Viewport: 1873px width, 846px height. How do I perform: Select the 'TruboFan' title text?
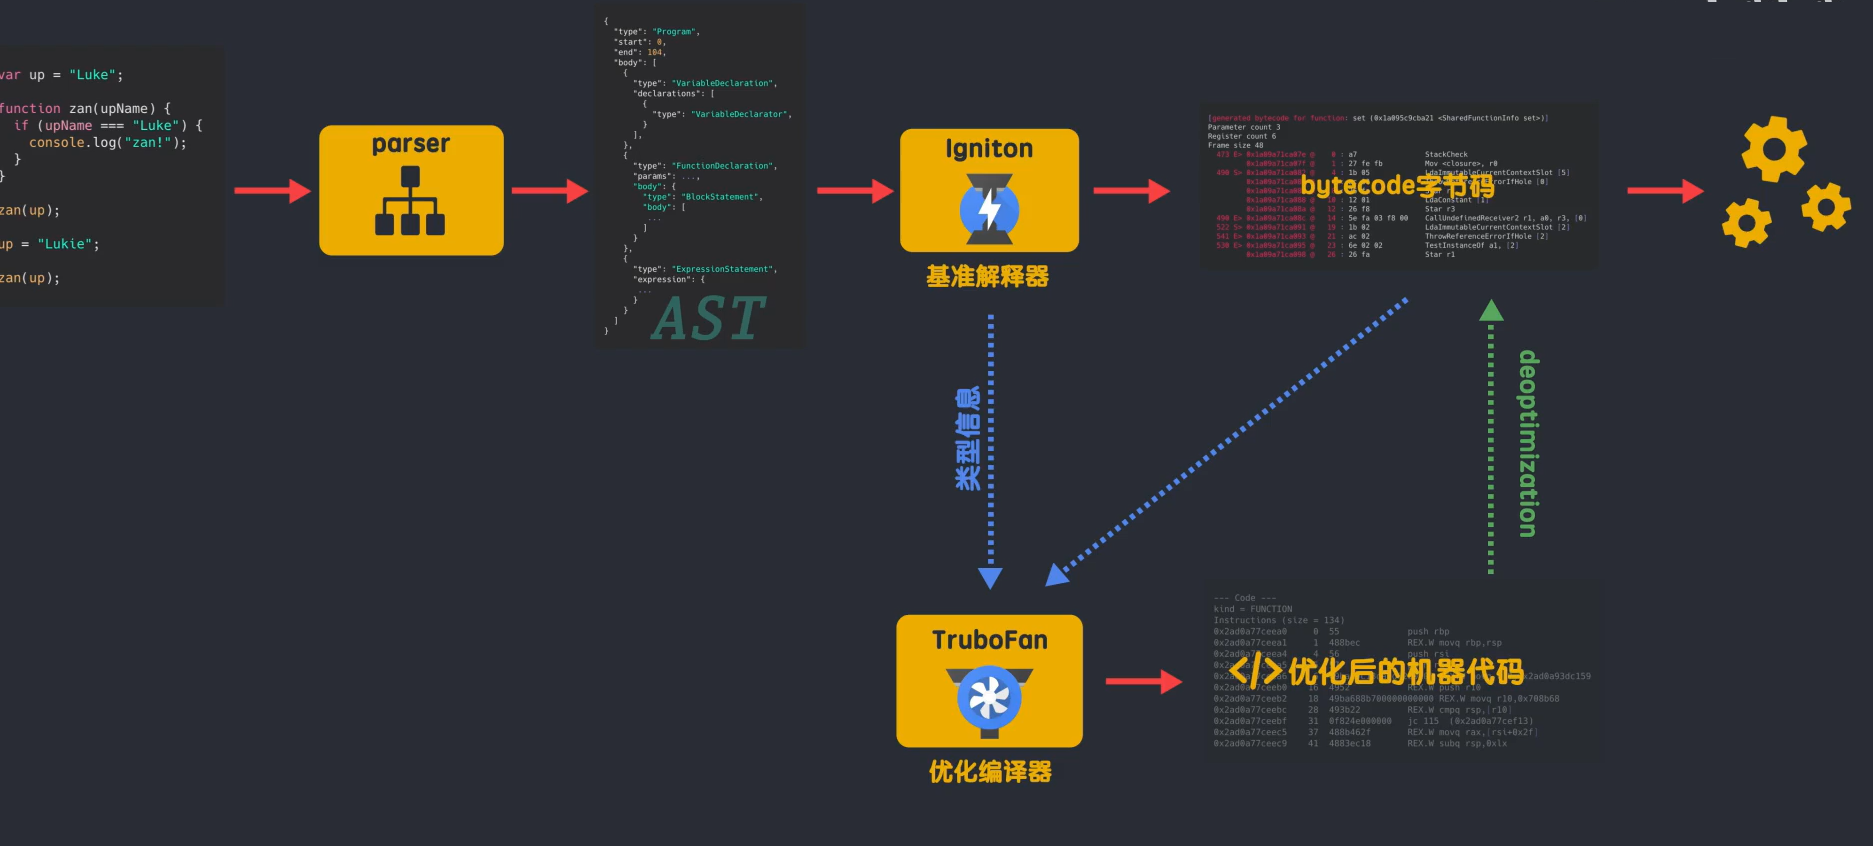(990, 640)
